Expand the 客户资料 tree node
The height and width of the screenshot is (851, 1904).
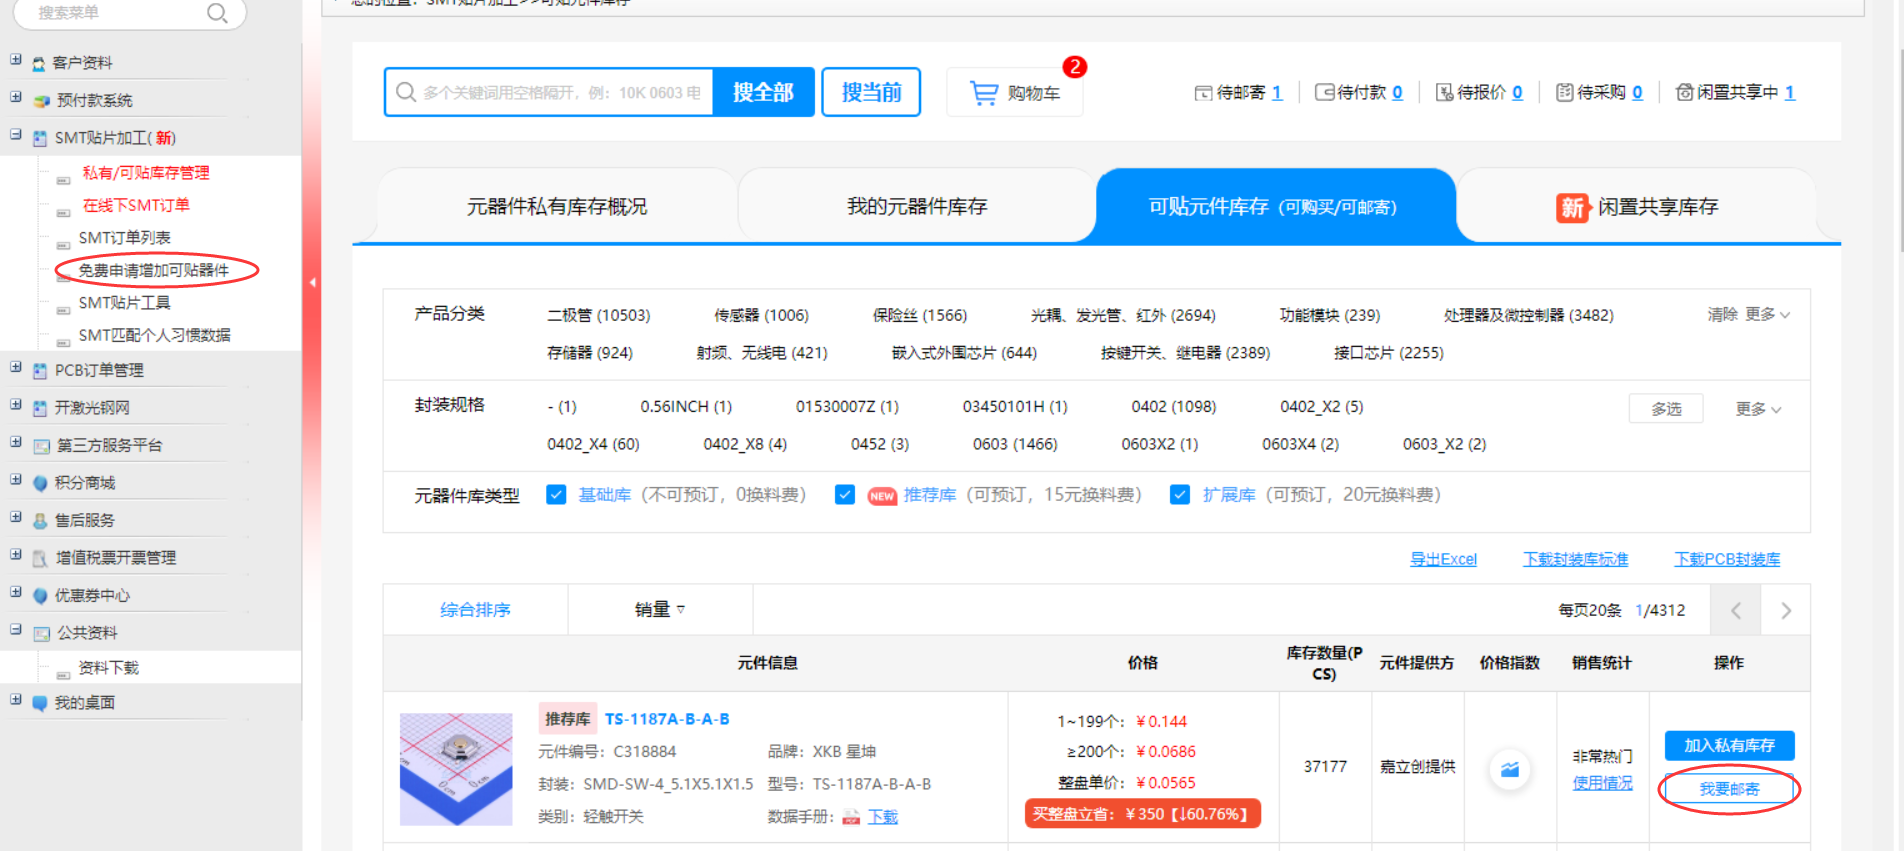[x=16, y=60]
